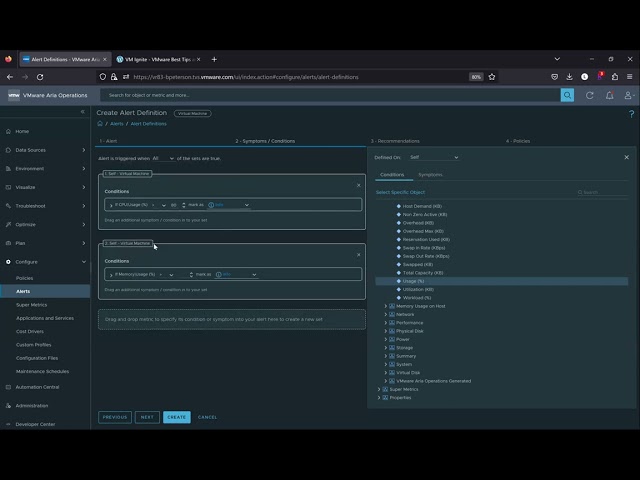The height and width of the screenshot is (480, 640).
Task: Click the refresh icon in Aria header
Action: click(x=589, y=96)
